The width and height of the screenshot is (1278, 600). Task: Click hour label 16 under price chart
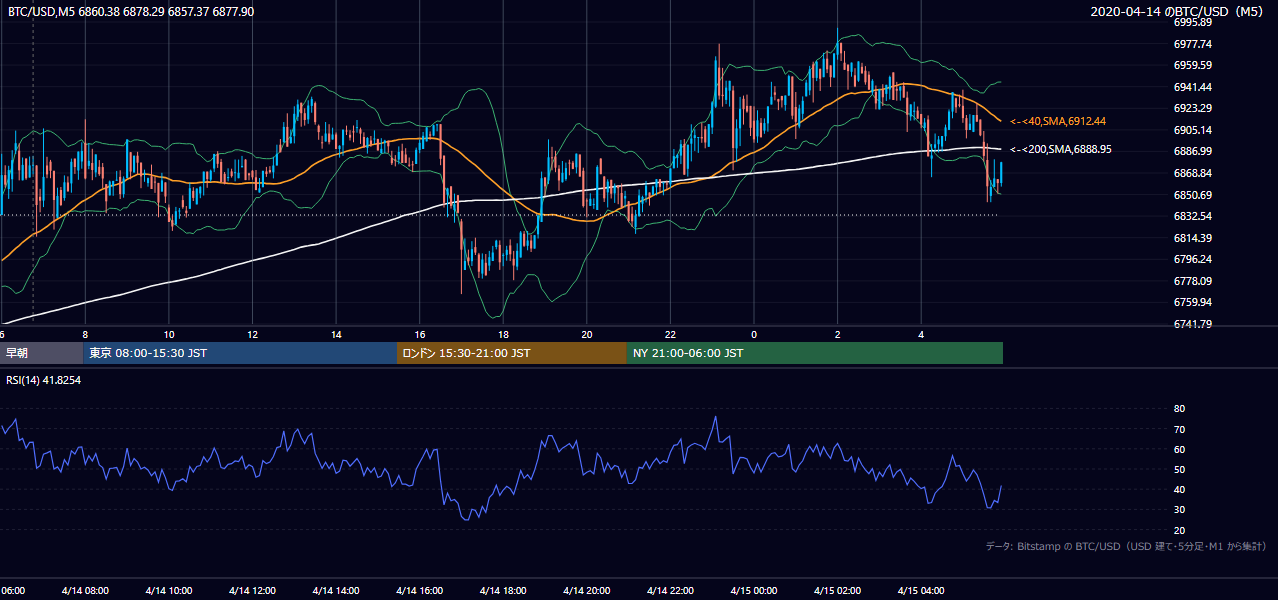click(419, 334)
